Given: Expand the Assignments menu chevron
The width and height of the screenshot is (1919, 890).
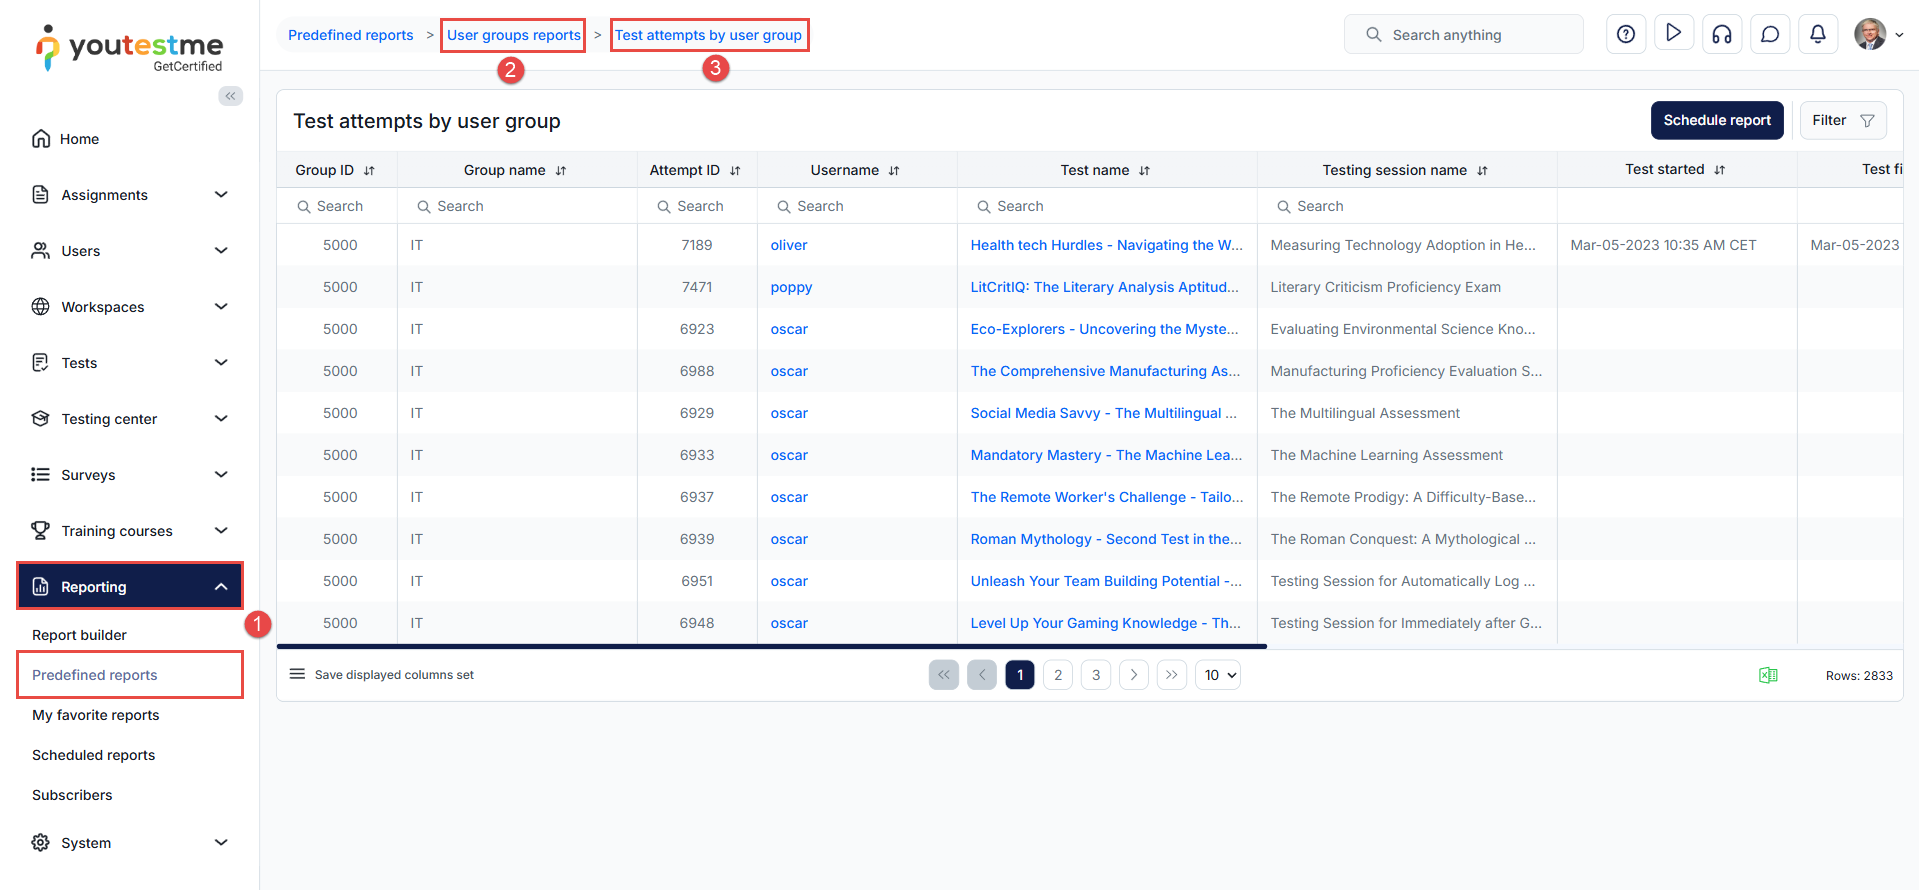Looking at the screenshot, I should pyautogui.click(x=221, y=194).
